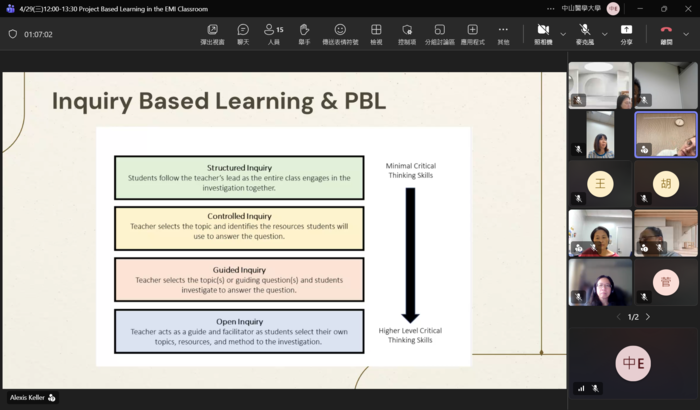Unmute the microphone (麥克風)
700x410 pixels.
point(584,34)
